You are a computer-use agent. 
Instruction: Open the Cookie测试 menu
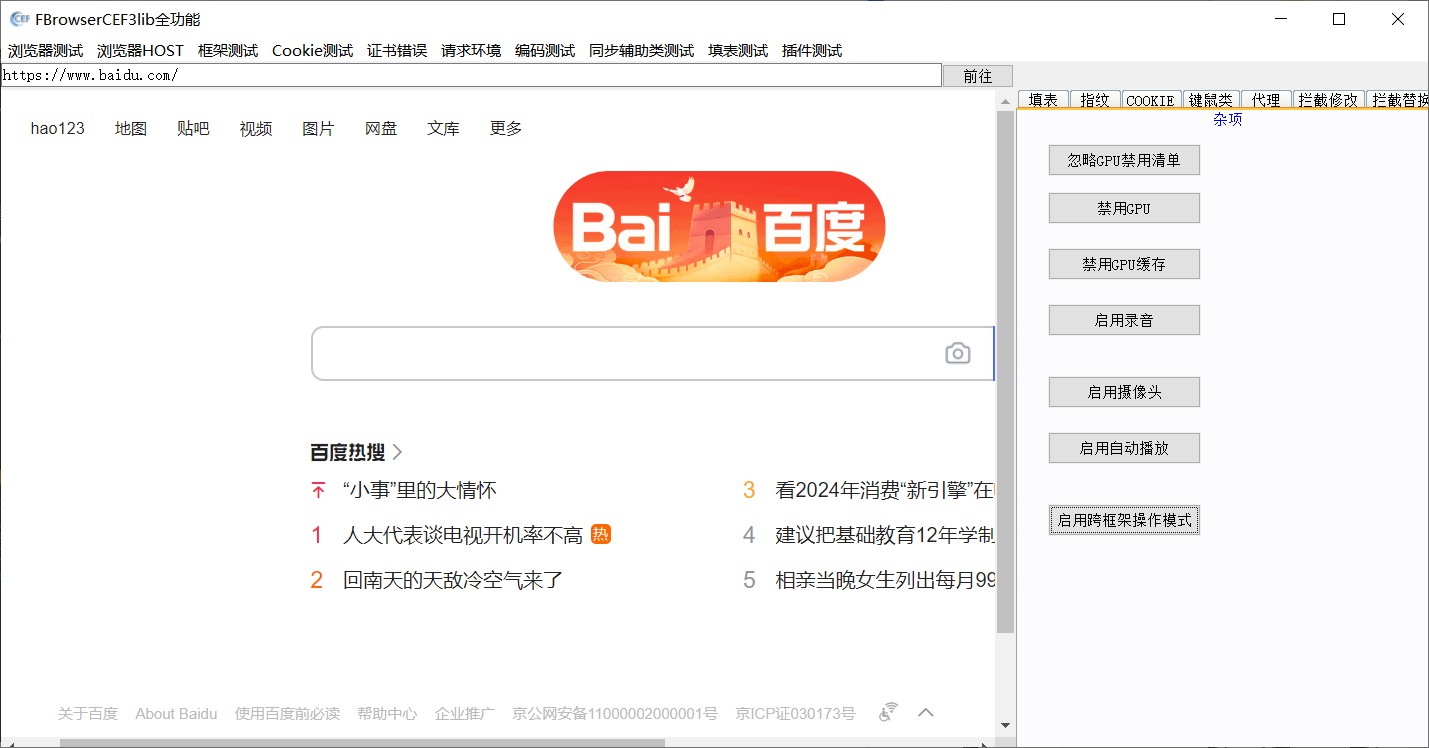[312, 51]
